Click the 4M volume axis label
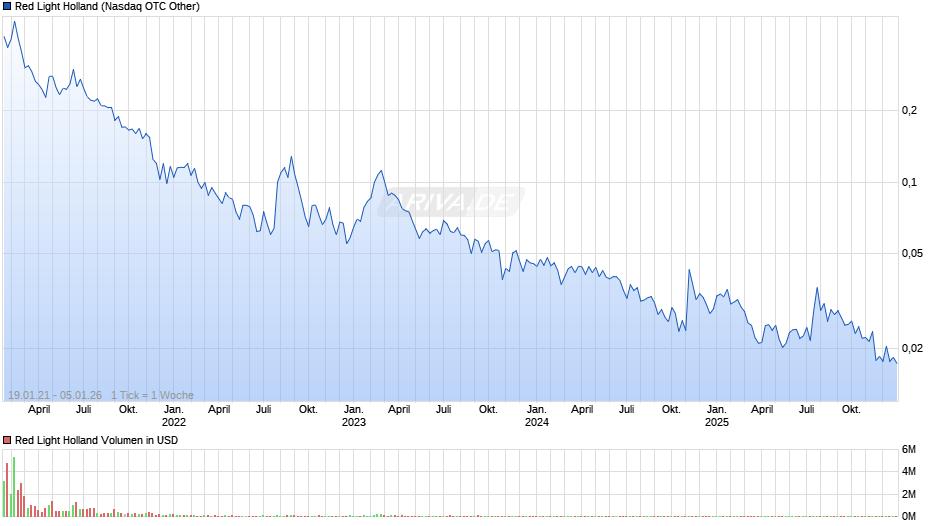This screenshot has width=940, height=526. coord(909,471)
